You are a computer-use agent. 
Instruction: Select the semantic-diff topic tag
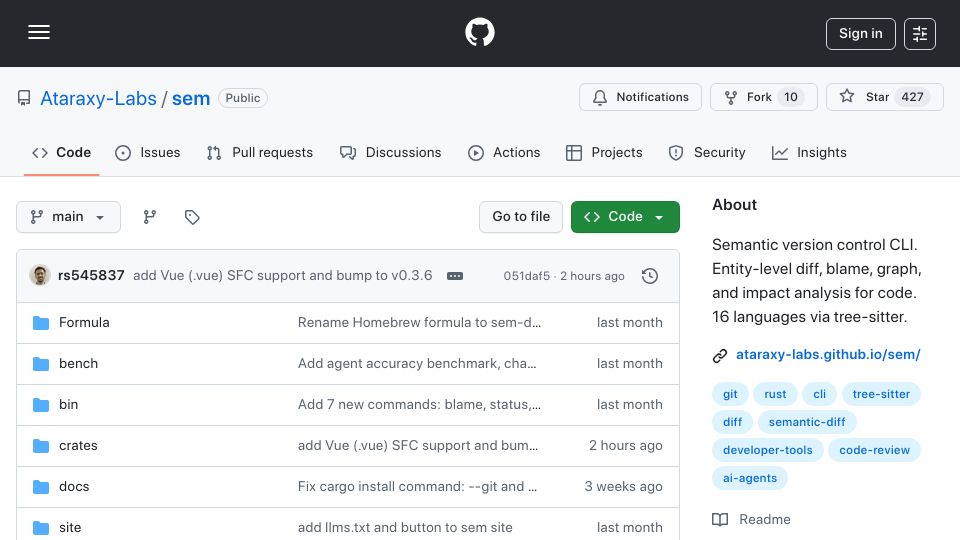pyautogui.click(x=807, y=422)
